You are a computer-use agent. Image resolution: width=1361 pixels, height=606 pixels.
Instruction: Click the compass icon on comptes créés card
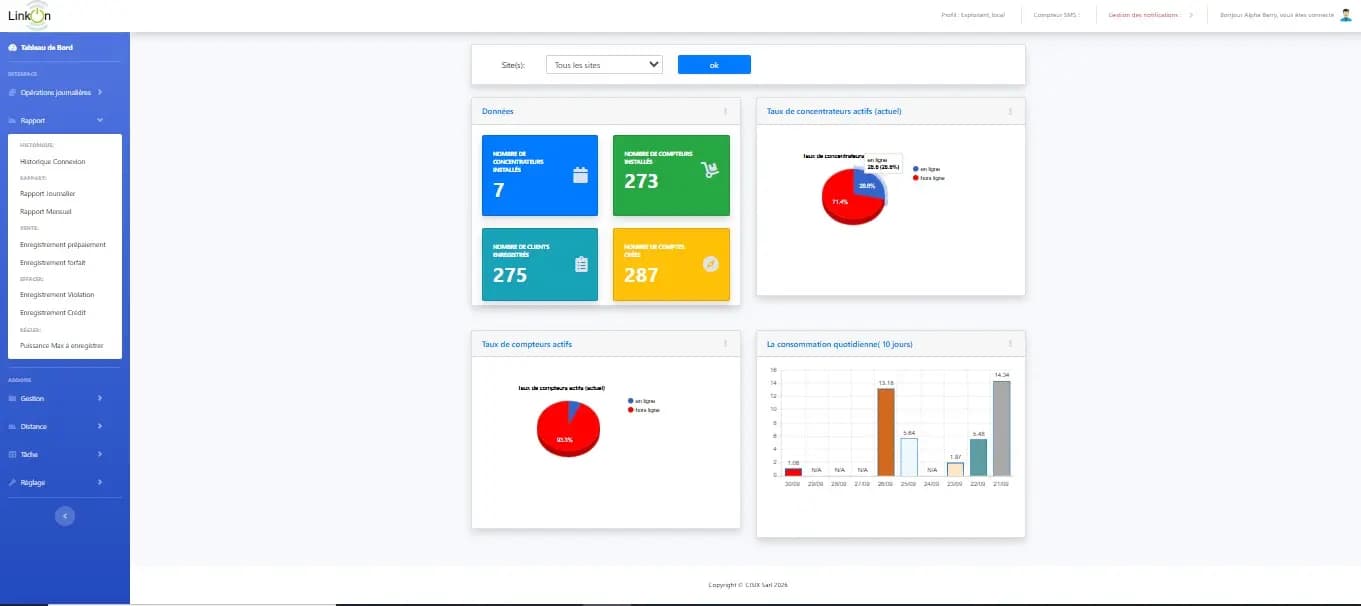711,264
